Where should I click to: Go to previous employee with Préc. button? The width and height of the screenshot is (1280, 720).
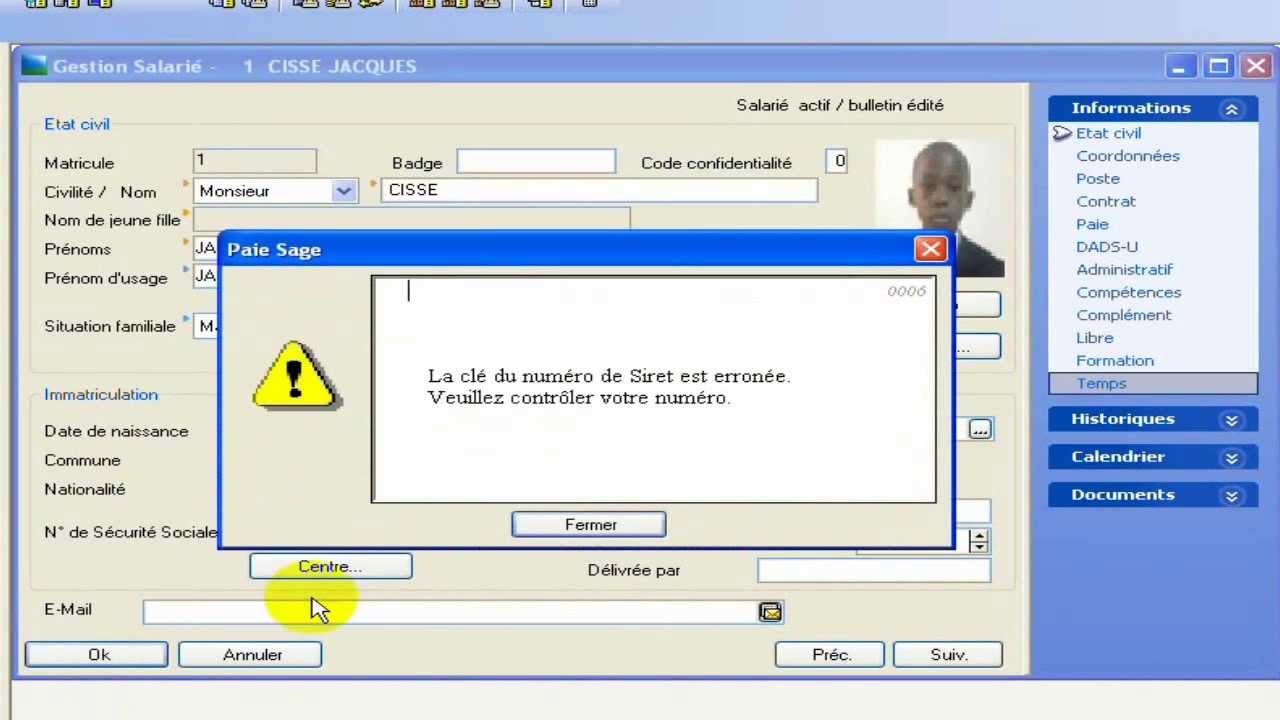pos(830,655)
